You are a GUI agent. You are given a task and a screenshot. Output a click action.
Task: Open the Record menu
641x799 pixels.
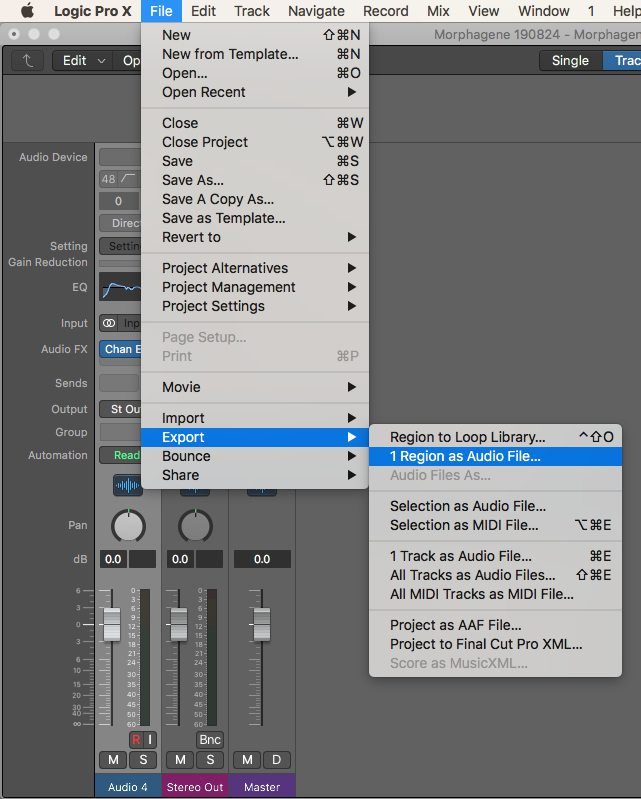[386, 11]
